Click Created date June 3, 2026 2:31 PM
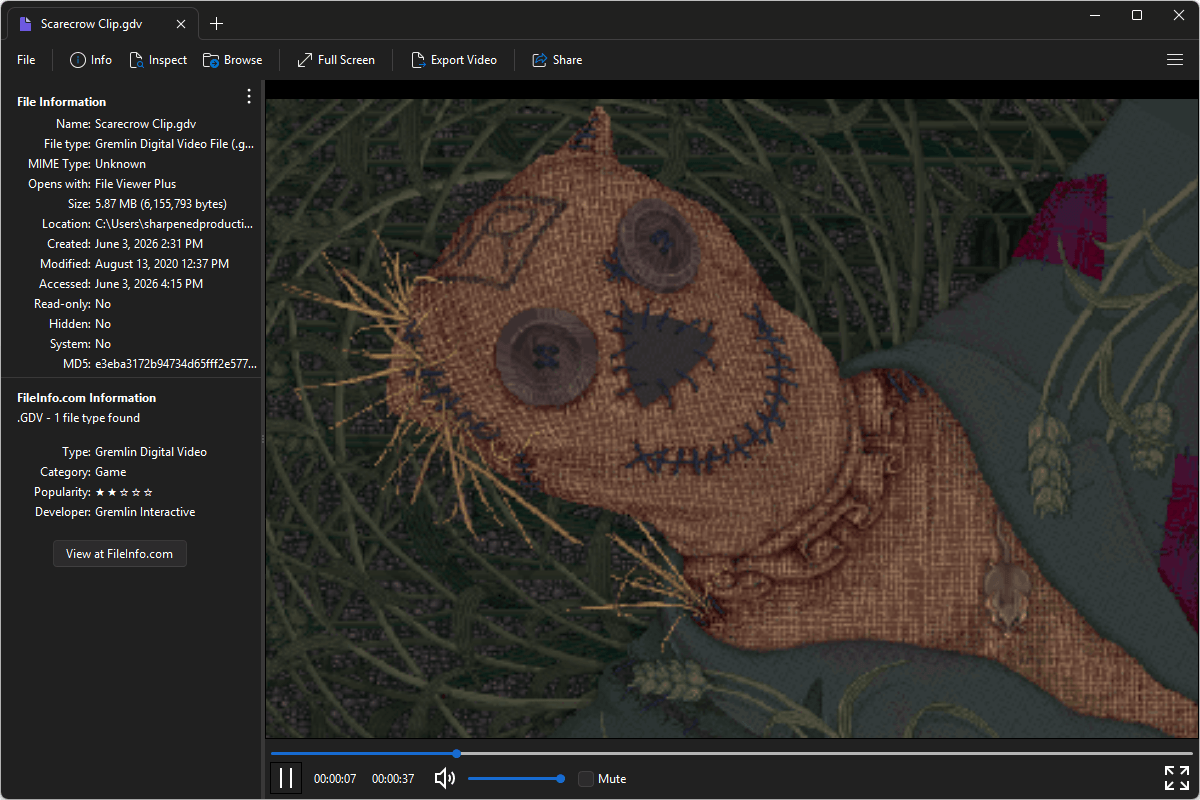The width and height of the screenshot is (1200, 800). (149, 244)
